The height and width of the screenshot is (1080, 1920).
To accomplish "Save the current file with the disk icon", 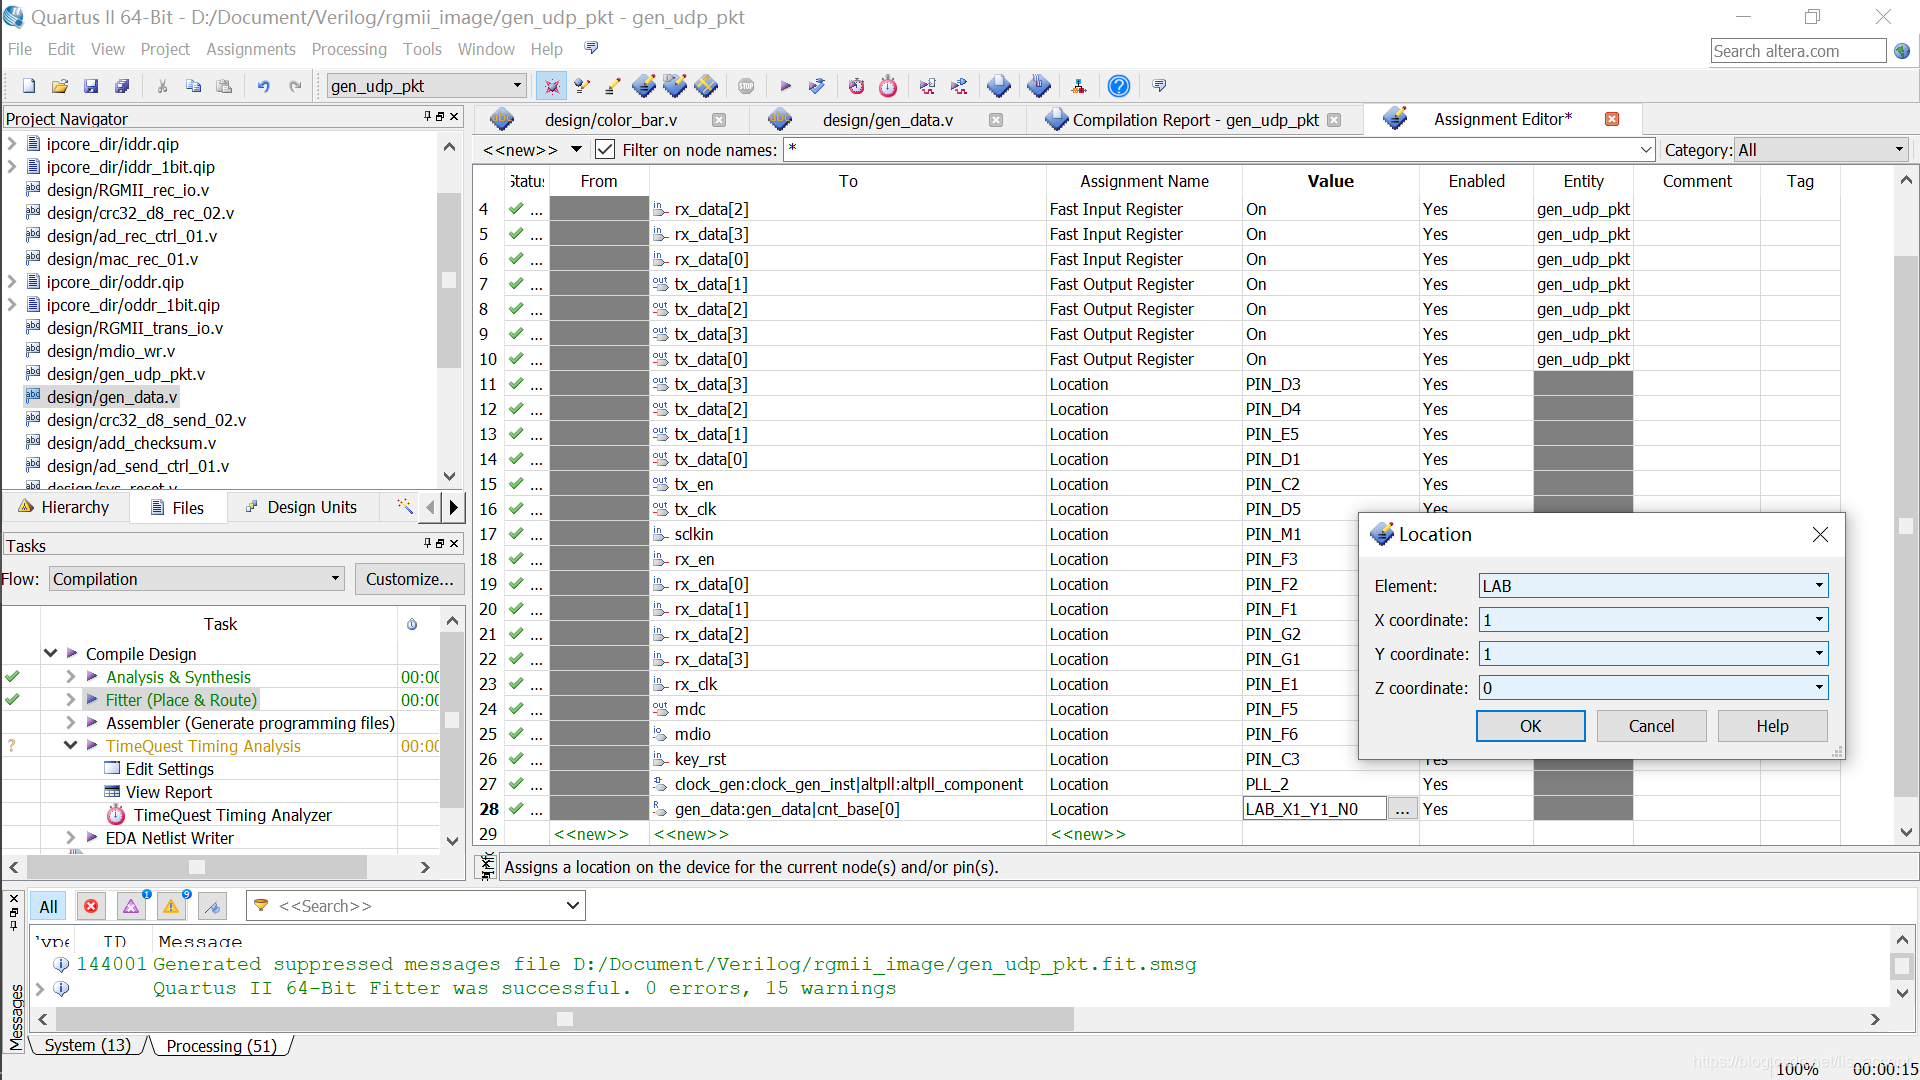I will pos(91,87).
